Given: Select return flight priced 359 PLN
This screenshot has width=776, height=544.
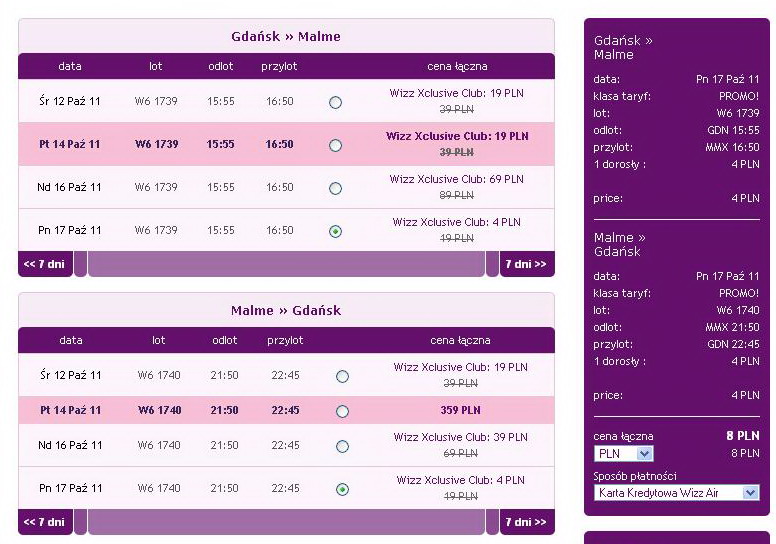Looking at the screenshot, I should click(x=342, y=411).
